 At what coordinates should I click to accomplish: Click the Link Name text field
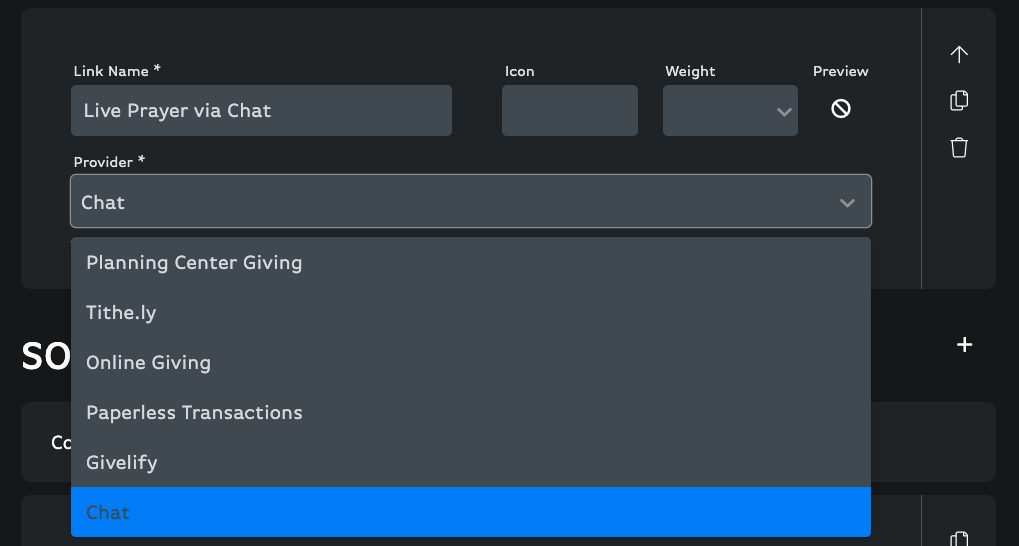[261, 110]
